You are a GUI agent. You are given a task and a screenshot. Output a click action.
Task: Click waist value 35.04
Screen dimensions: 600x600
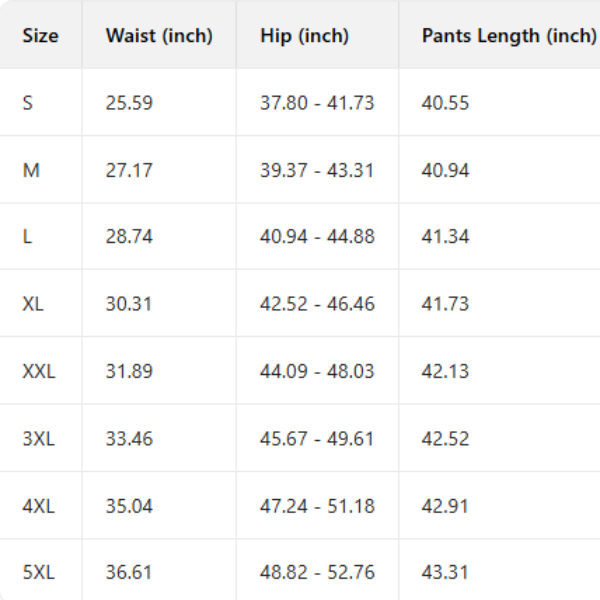point(129,506)
